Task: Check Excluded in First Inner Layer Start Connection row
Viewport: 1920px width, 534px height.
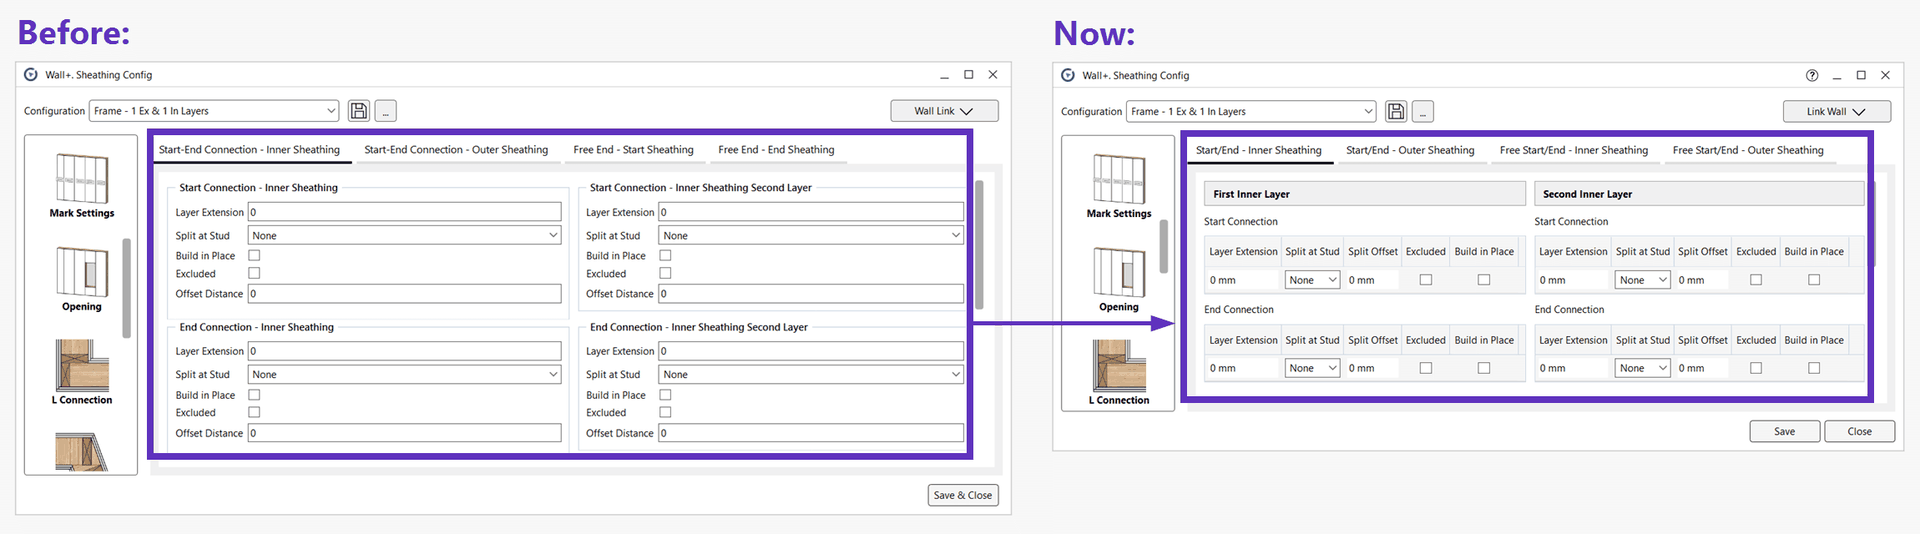Action: (1426, 281)
